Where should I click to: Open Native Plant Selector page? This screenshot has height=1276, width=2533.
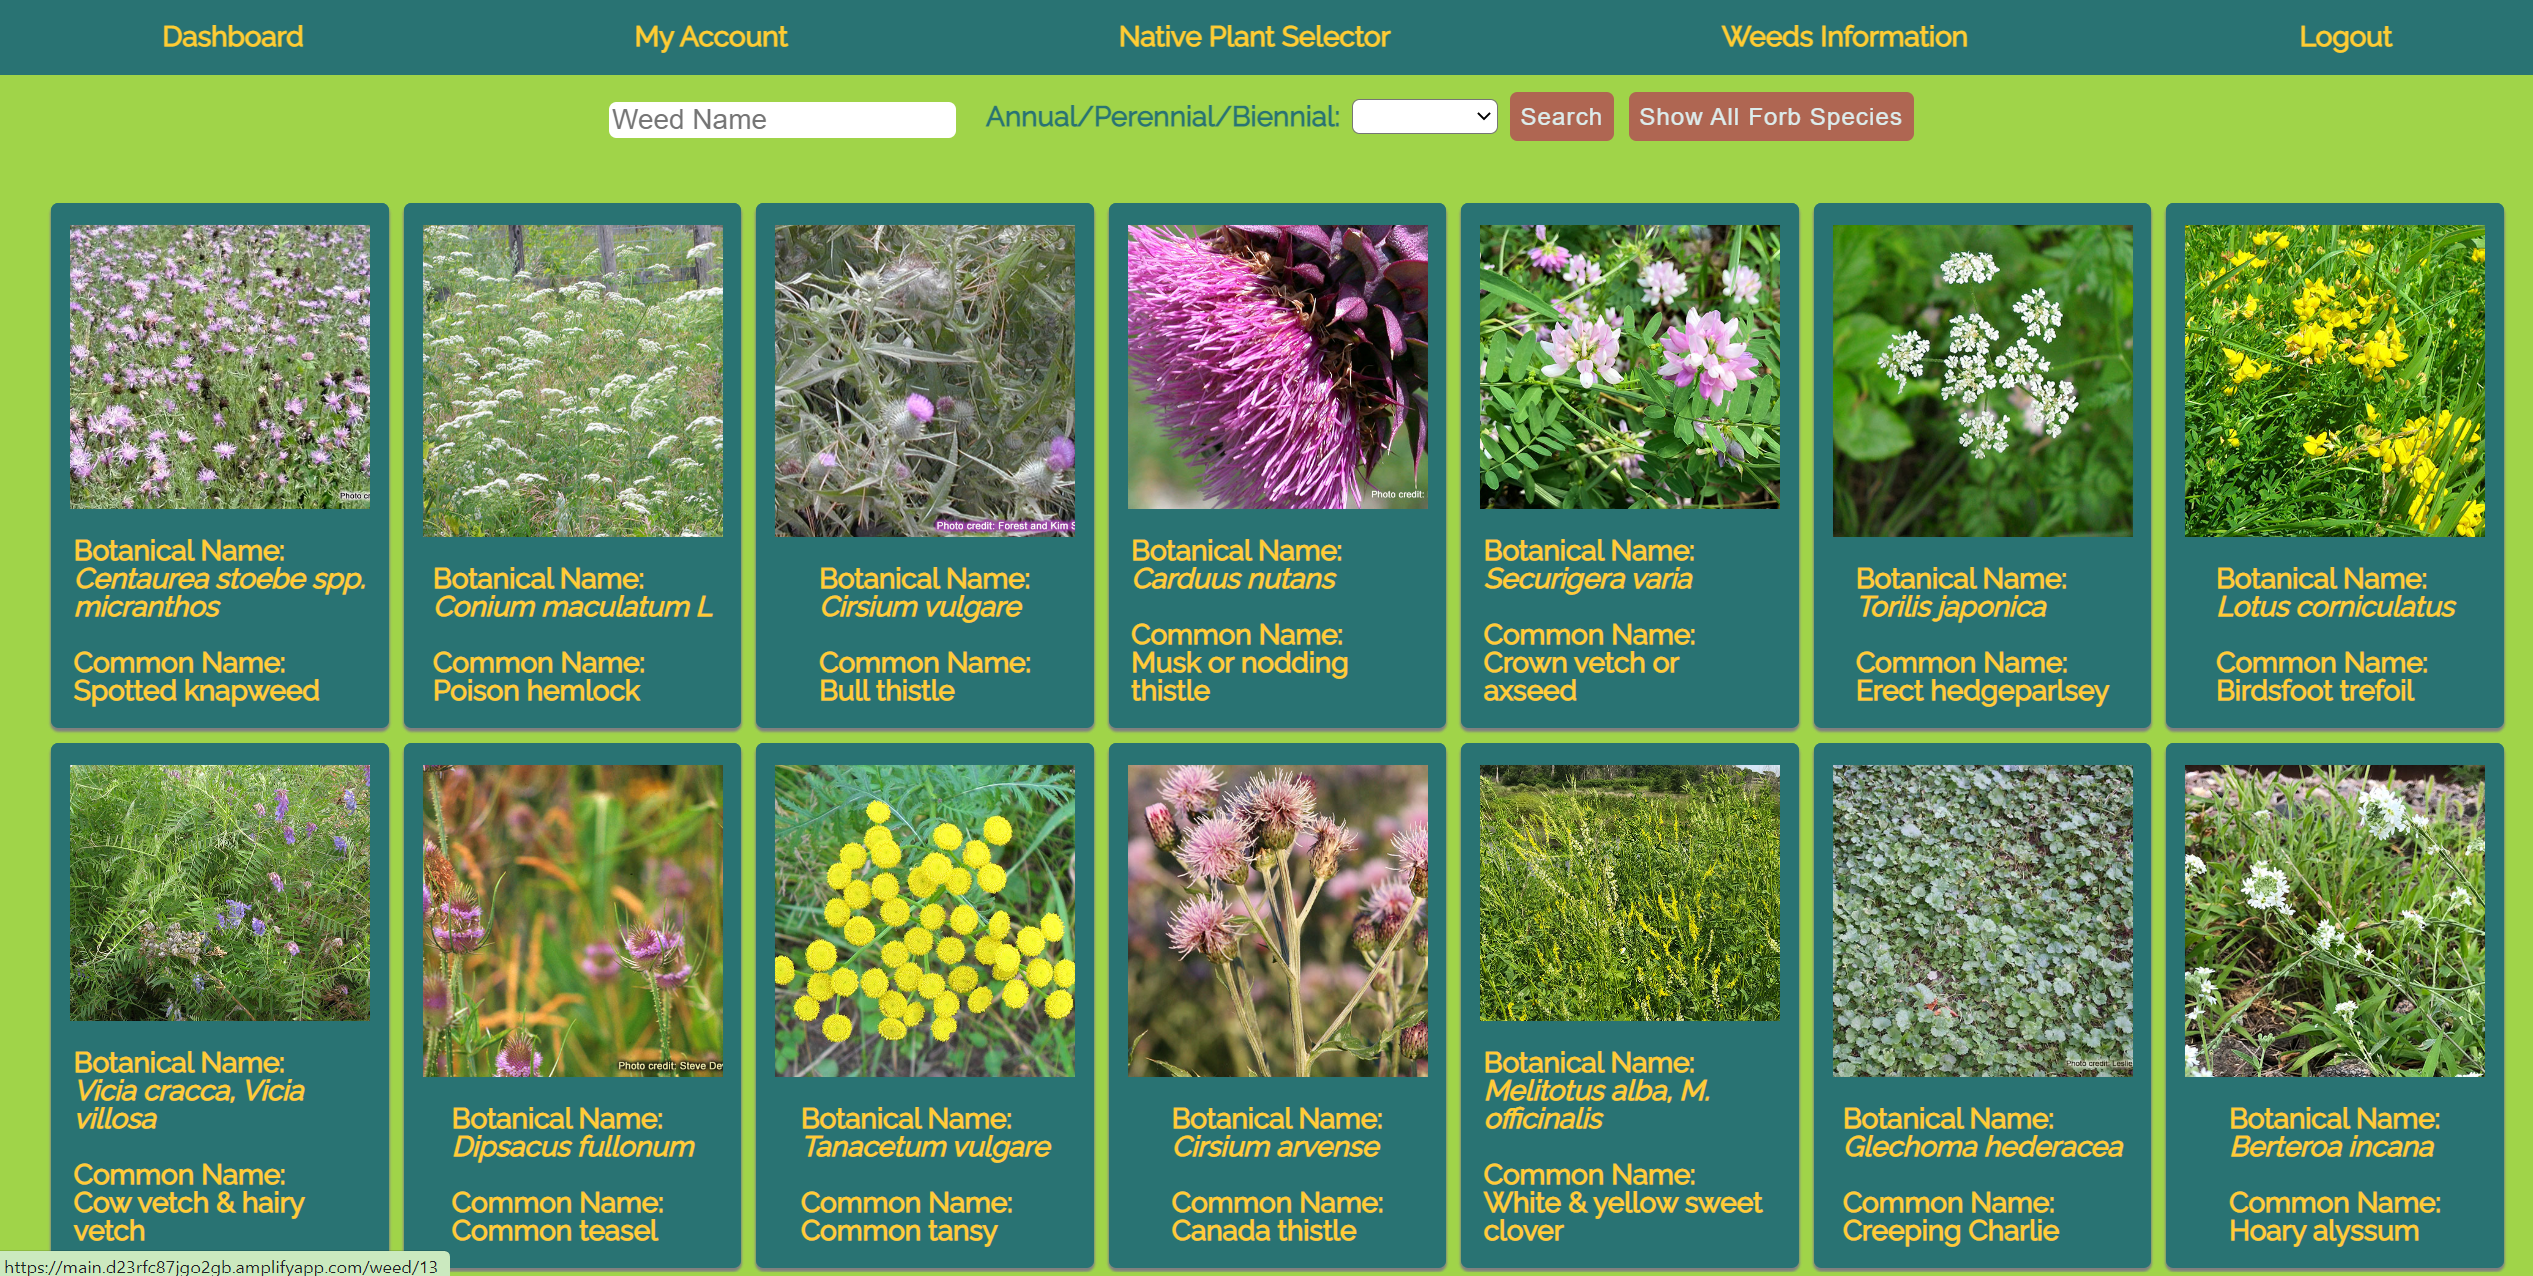[1253, 37]
